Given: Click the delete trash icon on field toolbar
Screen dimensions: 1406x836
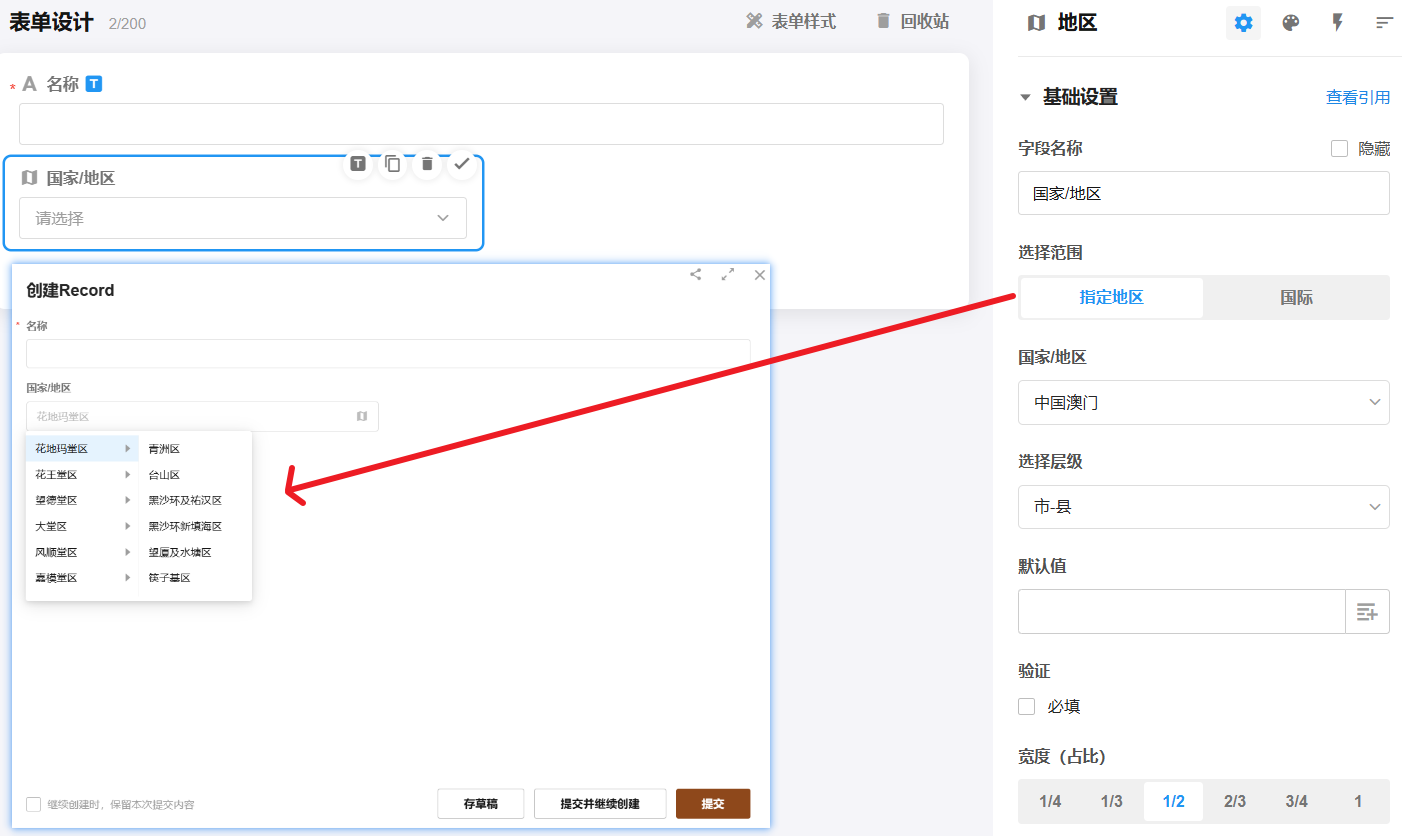Looking at the screenshot, I should click(427, 164).
